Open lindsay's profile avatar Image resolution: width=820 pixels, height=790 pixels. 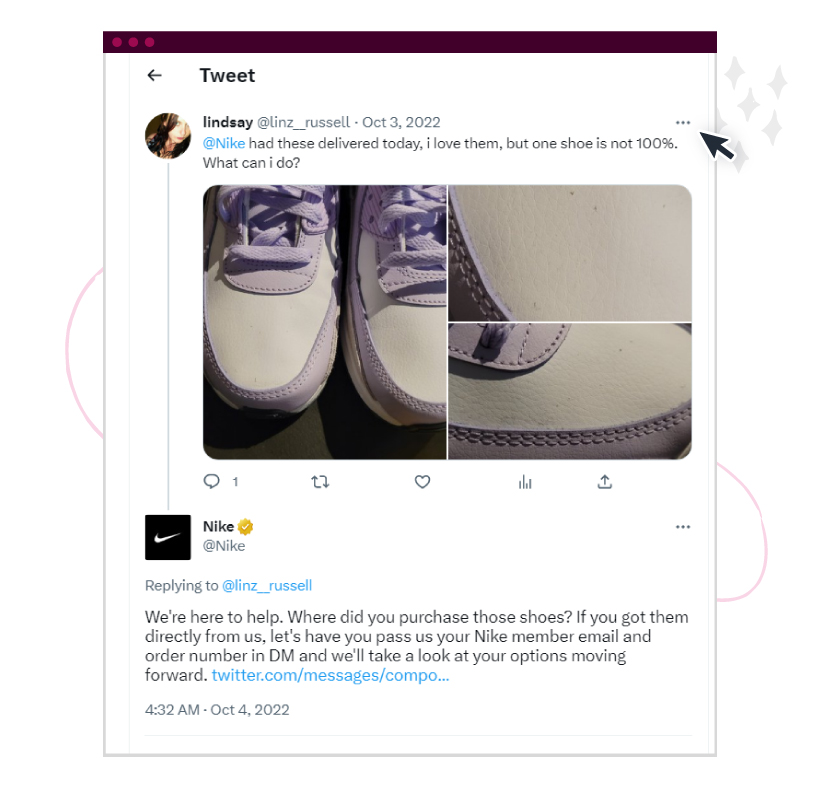168,136
